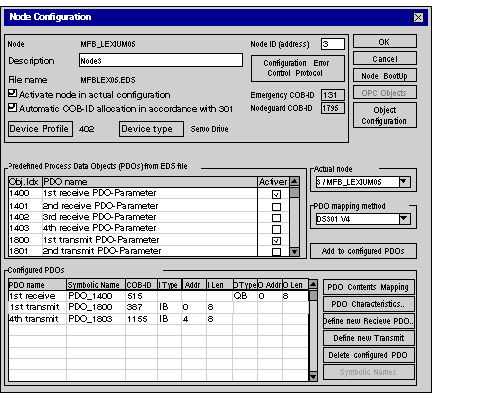Viewport: 490px width, 400px height.
Task: Toggle Automatic COB-ID allocation checkbox
Action: pos(12,107)
